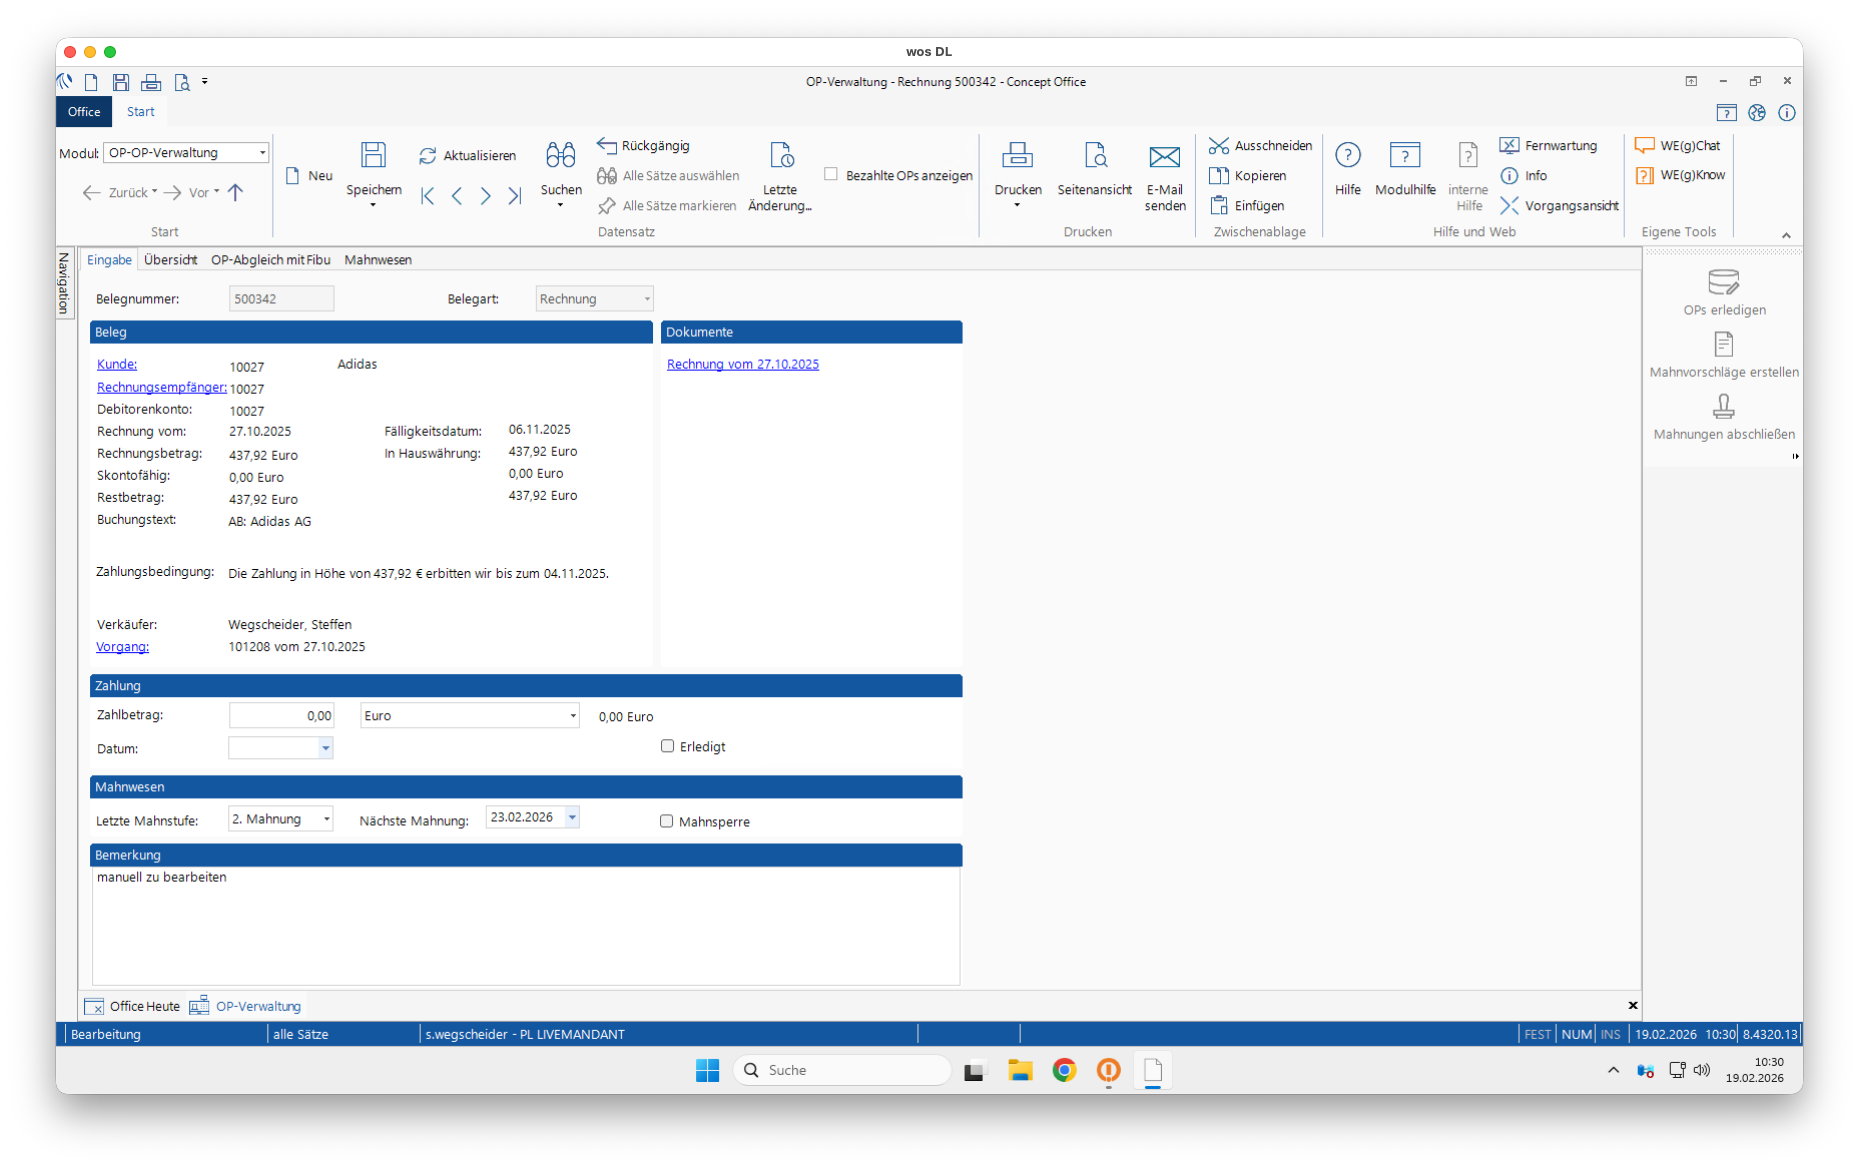Enable Bezahlte OPs anzeigen checkbox

pyautogui.click(x=831, y=174)
